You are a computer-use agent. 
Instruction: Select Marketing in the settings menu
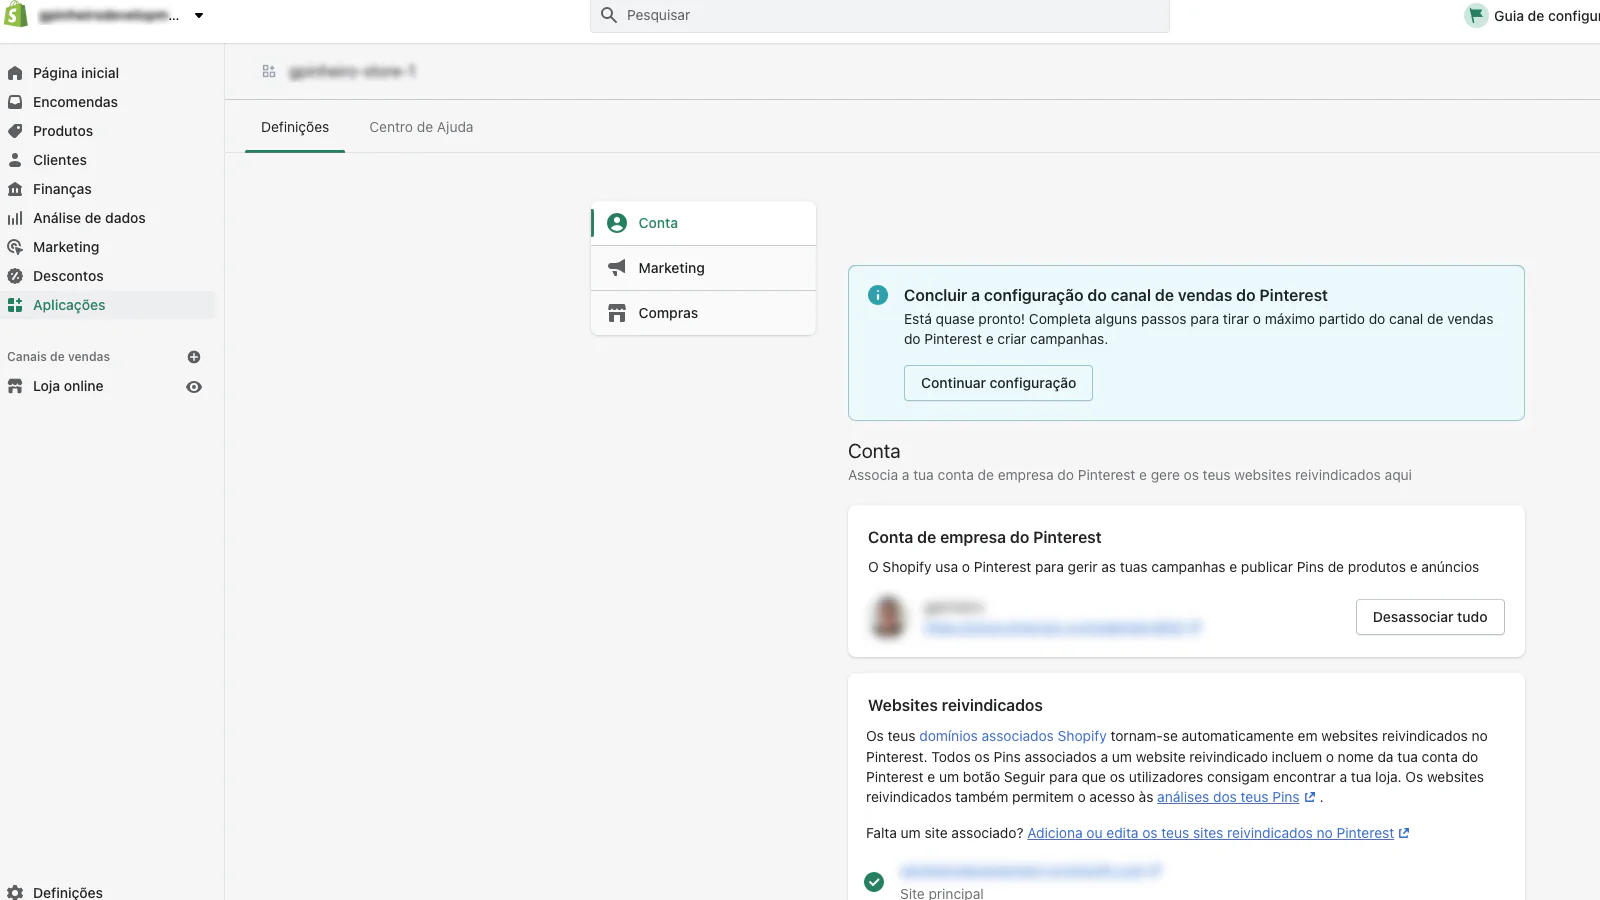[x=704, y=268]
